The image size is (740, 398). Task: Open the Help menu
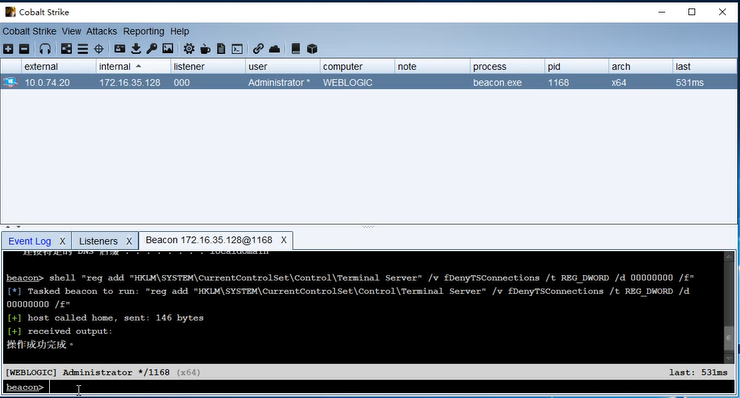[x=179, y=31]
